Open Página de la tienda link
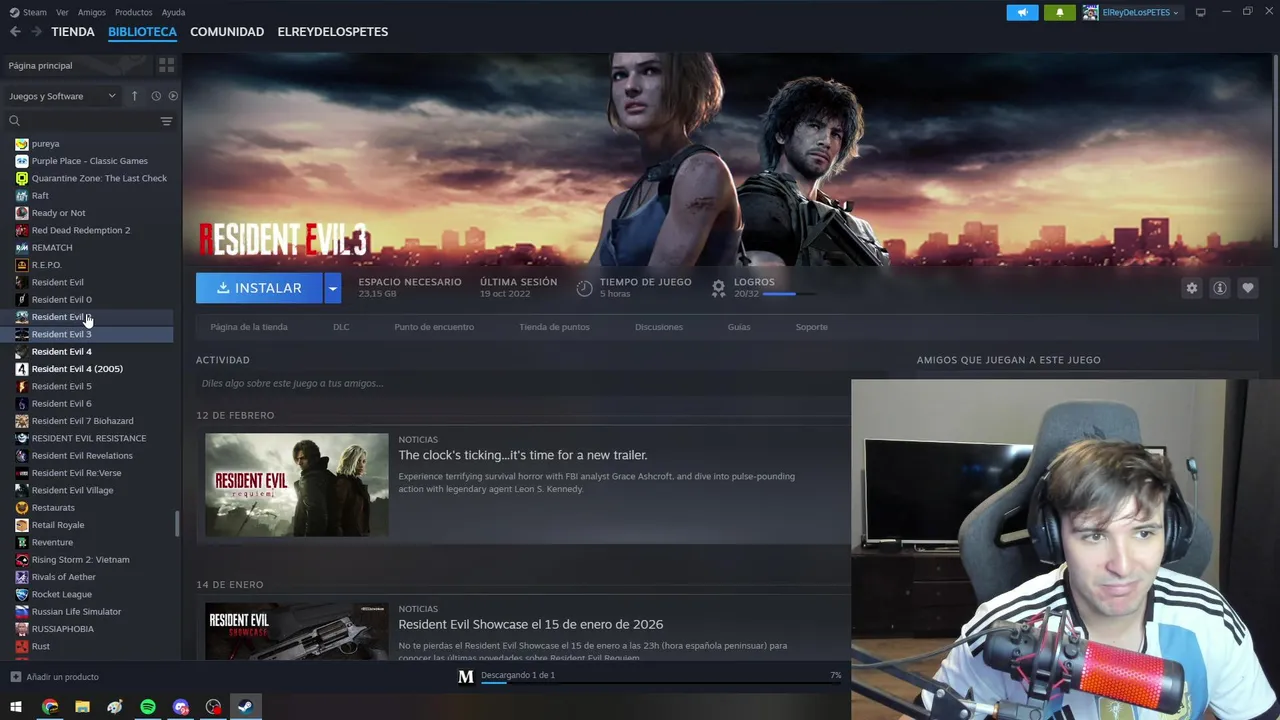 pyautogui.click(x=249, y=327)
